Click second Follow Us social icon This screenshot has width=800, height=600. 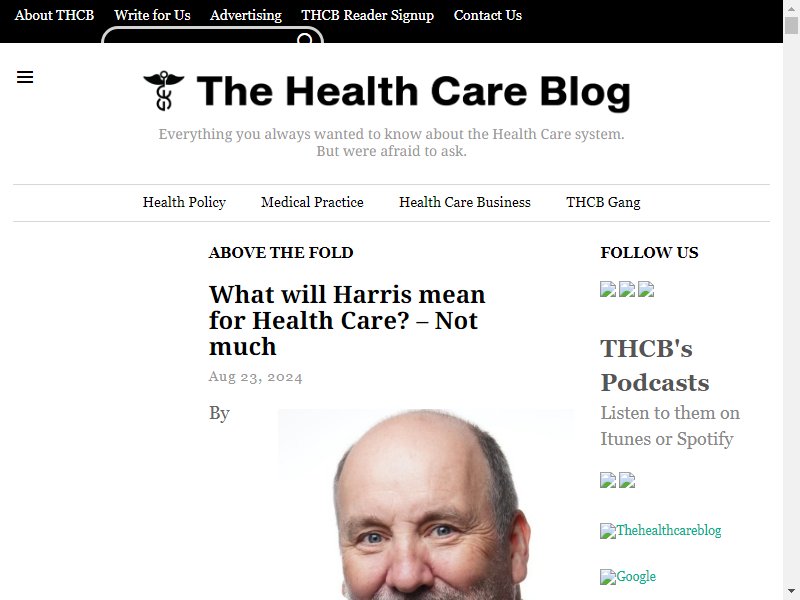pyautogui.click(x=627, y=289)
